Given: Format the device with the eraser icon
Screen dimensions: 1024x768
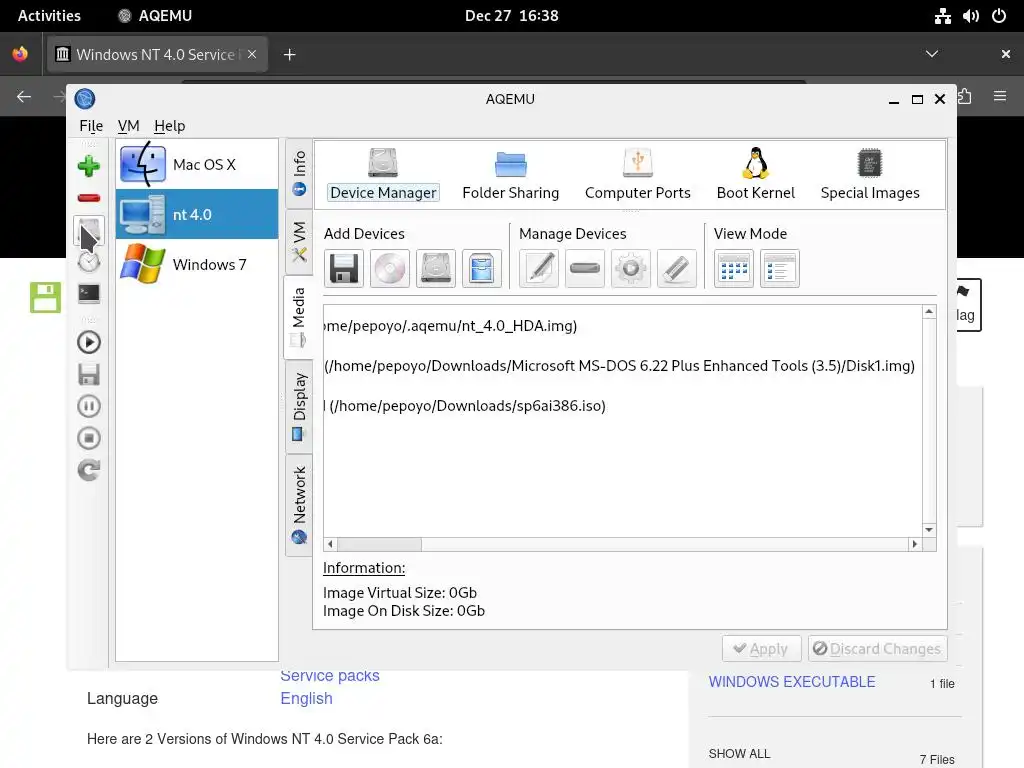Looking at the screenshot, I should (x=677, y=268).
